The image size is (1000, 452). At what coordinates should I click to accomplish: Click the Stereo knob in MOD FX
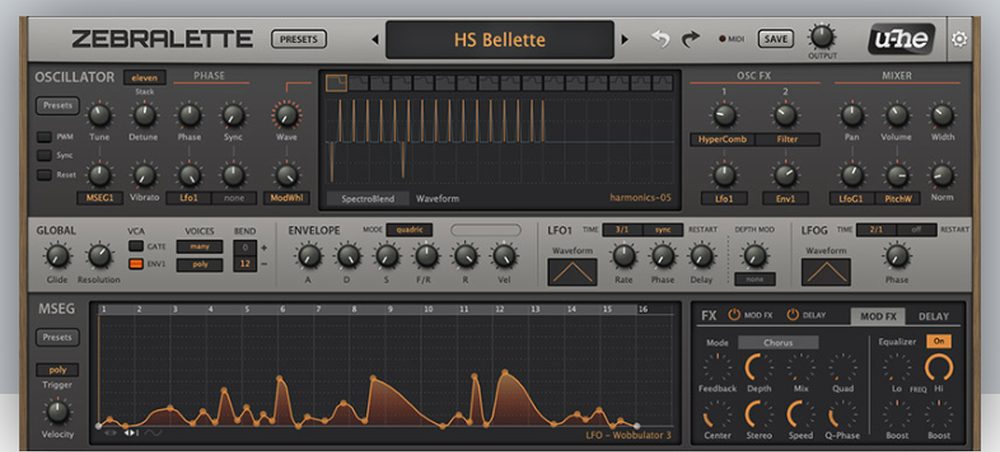(759, 414)
